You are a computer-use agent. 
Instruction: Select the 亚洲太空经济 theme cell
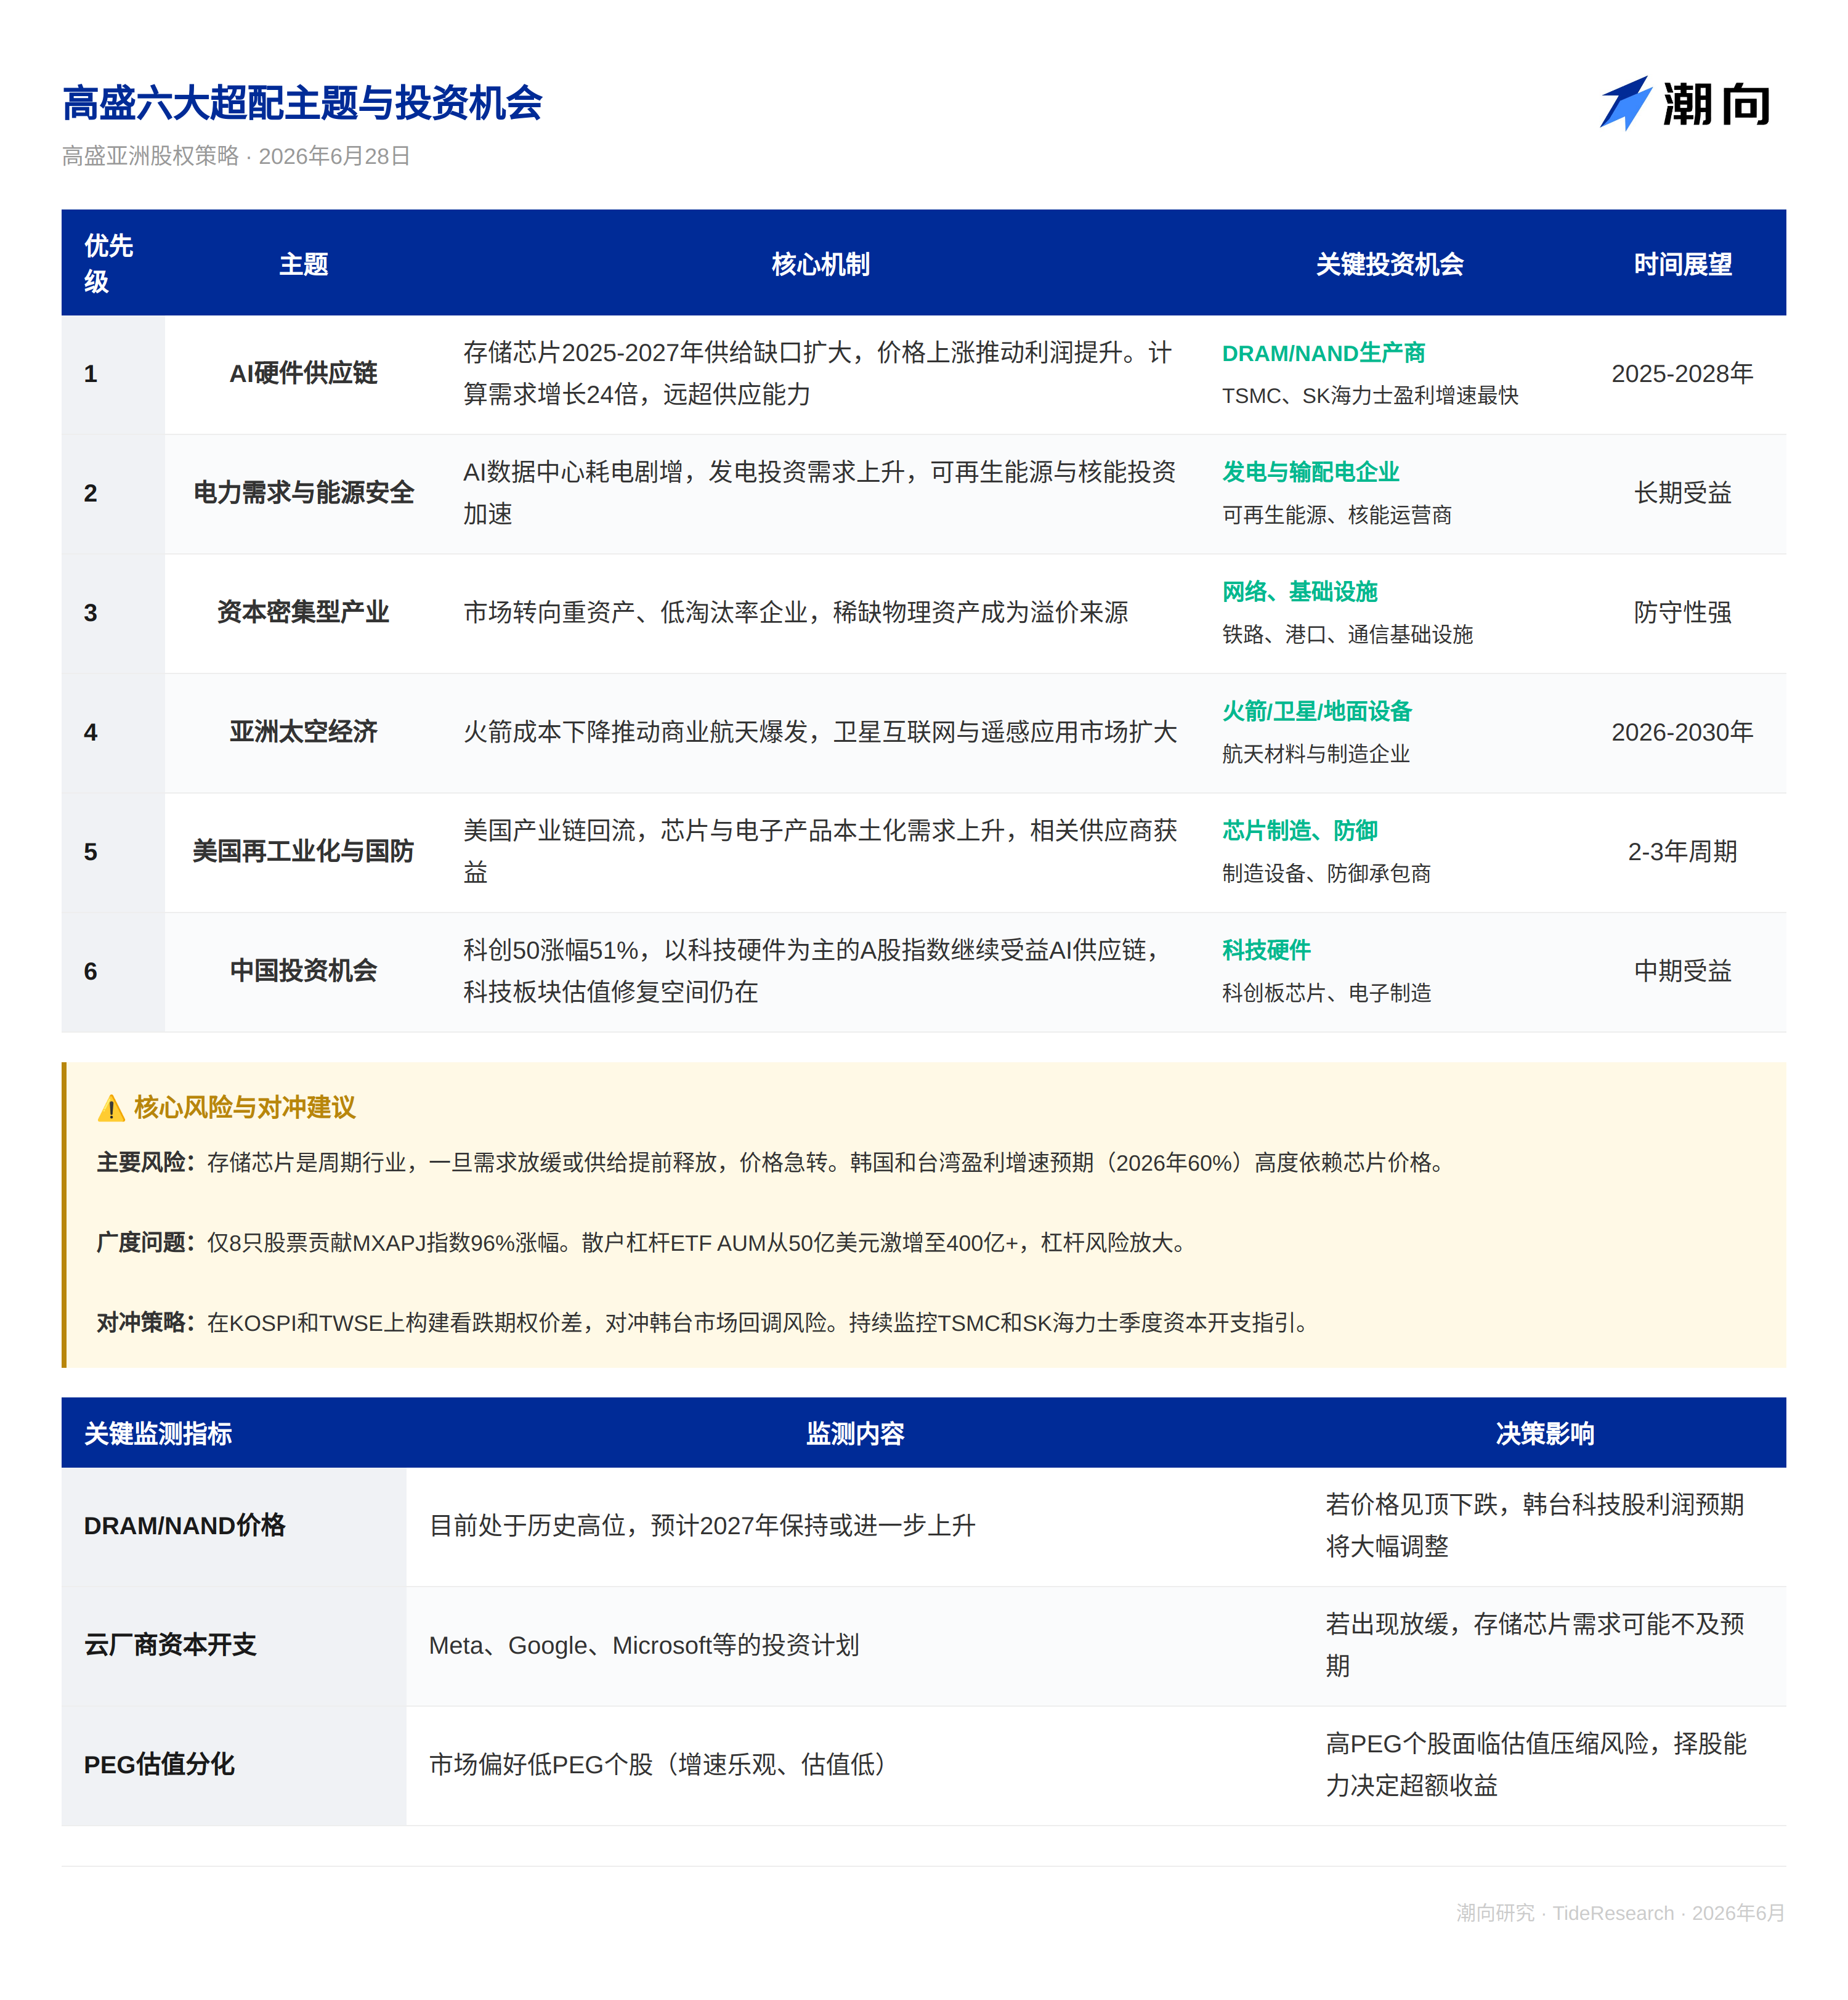click(303, 732)
